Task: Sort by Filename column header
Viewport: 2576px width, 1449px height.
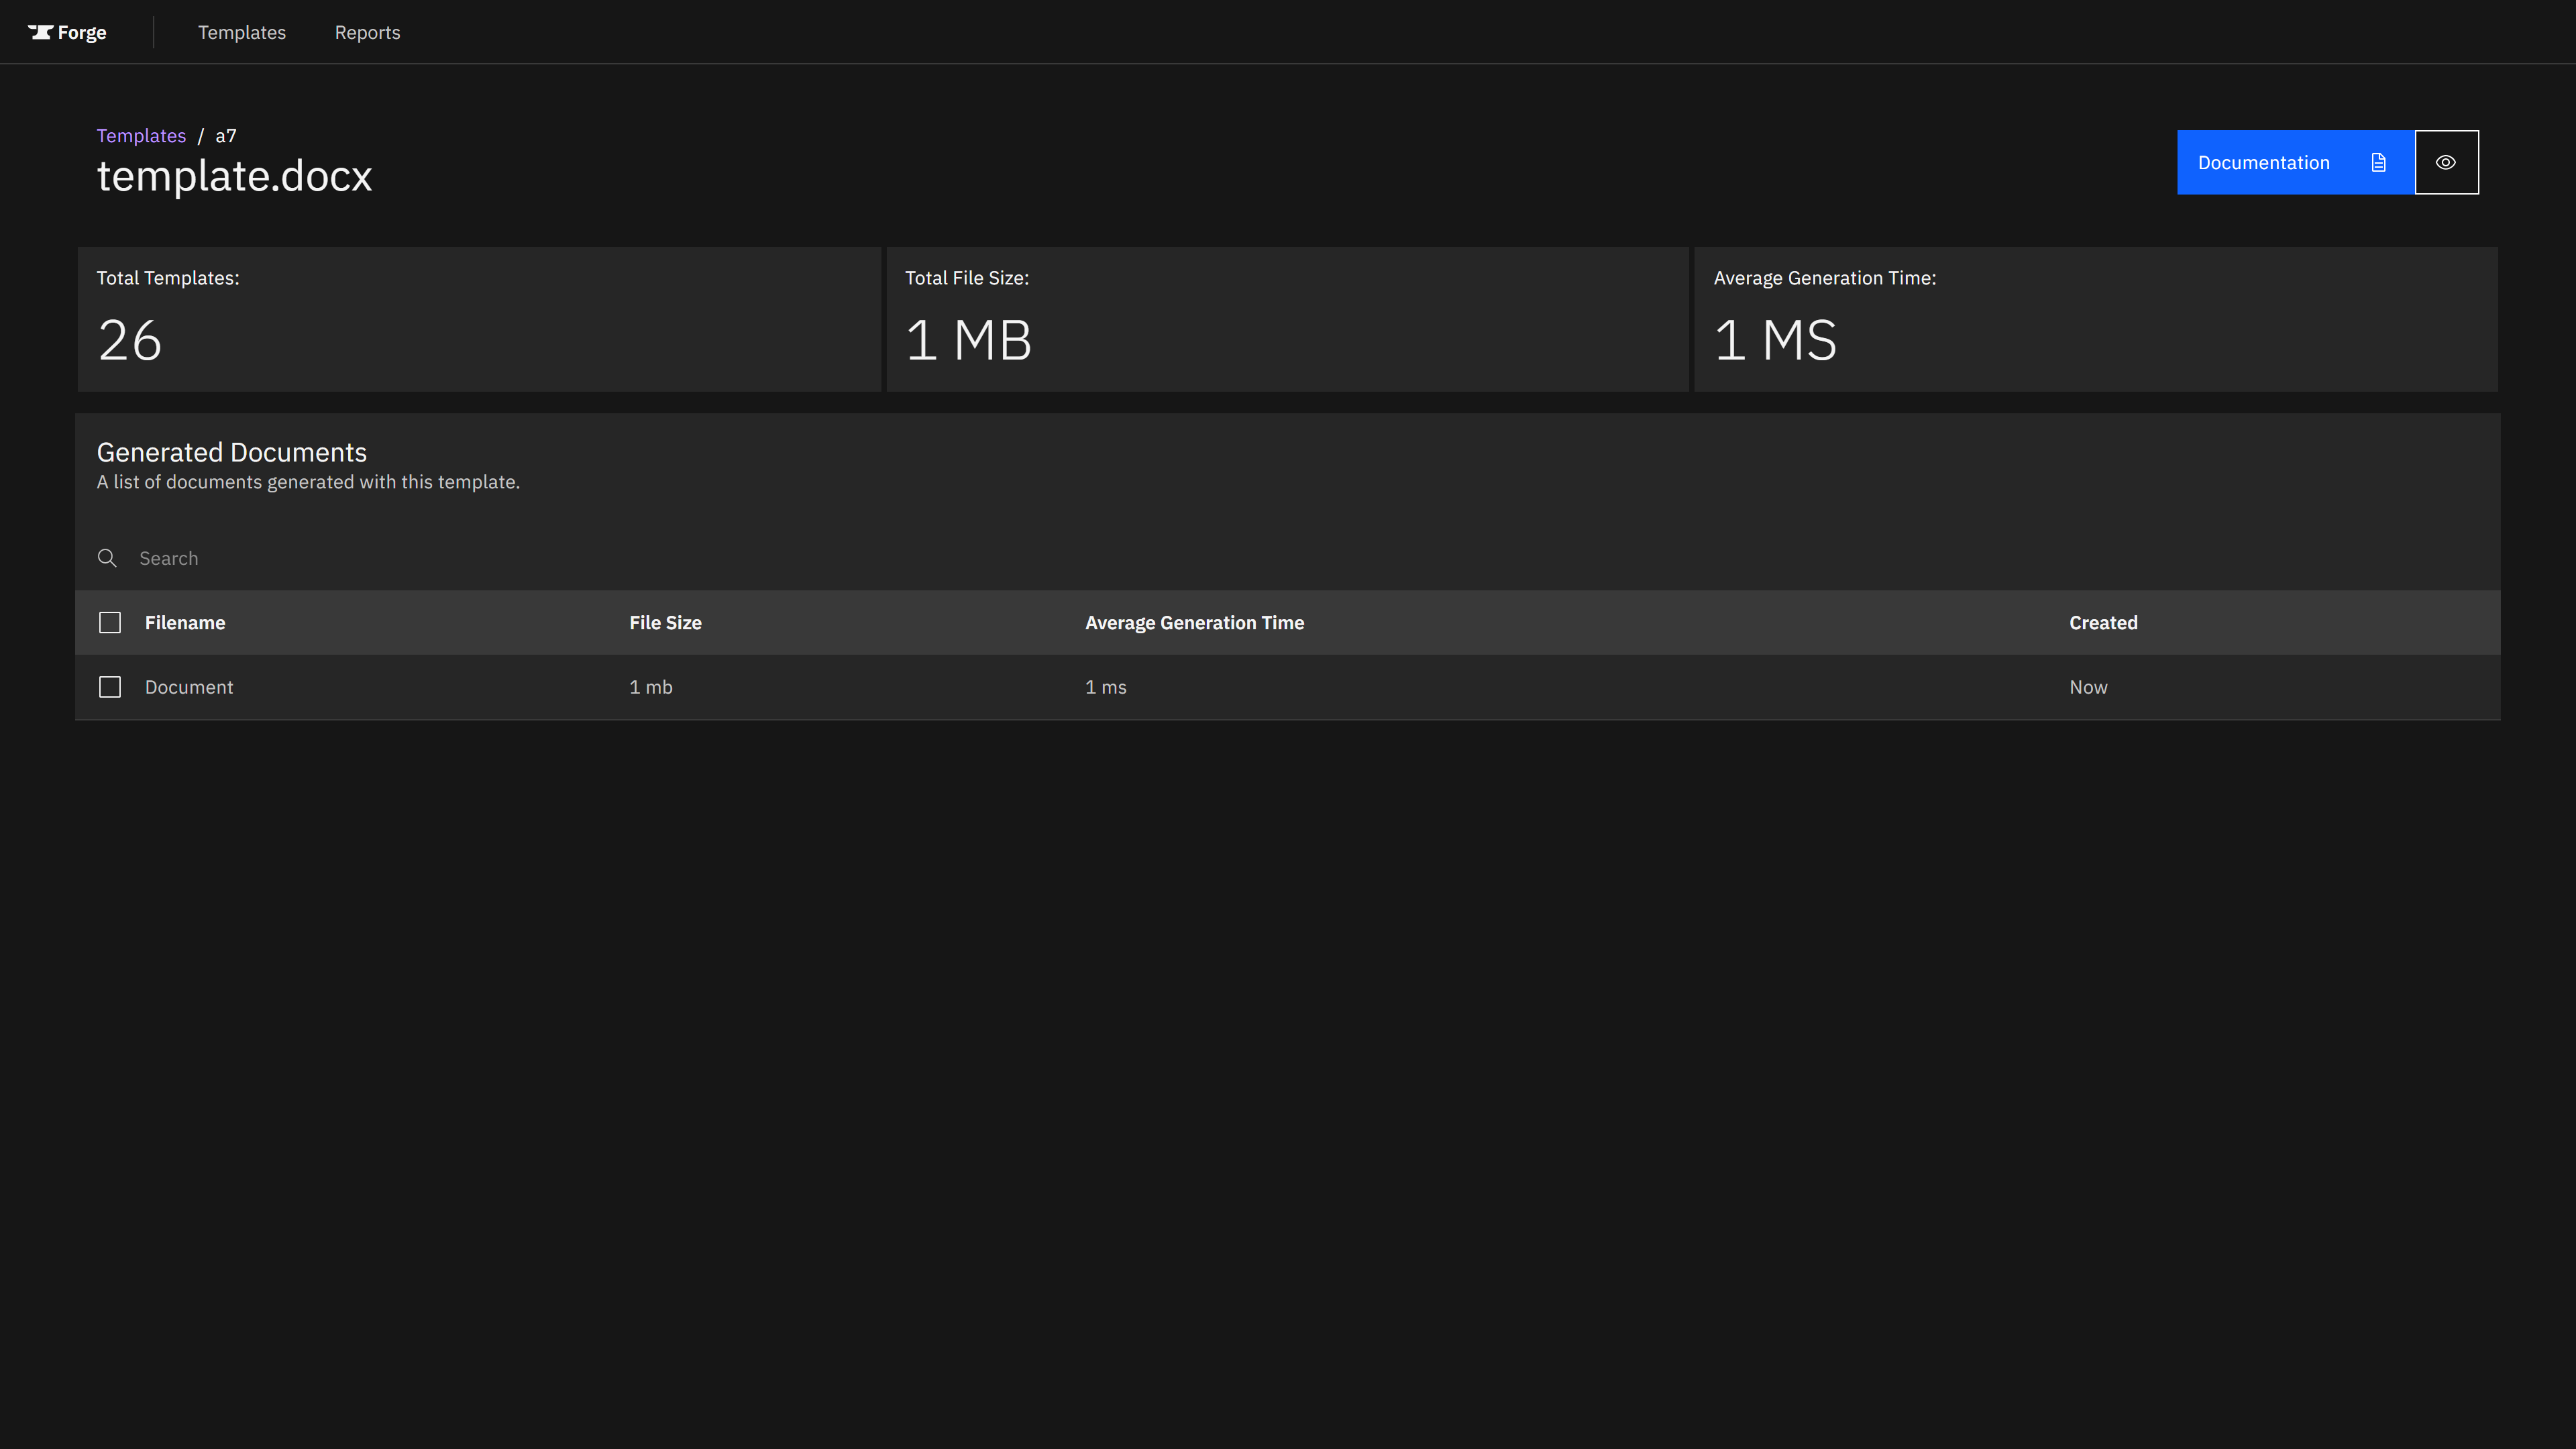Action: [185, 623]
